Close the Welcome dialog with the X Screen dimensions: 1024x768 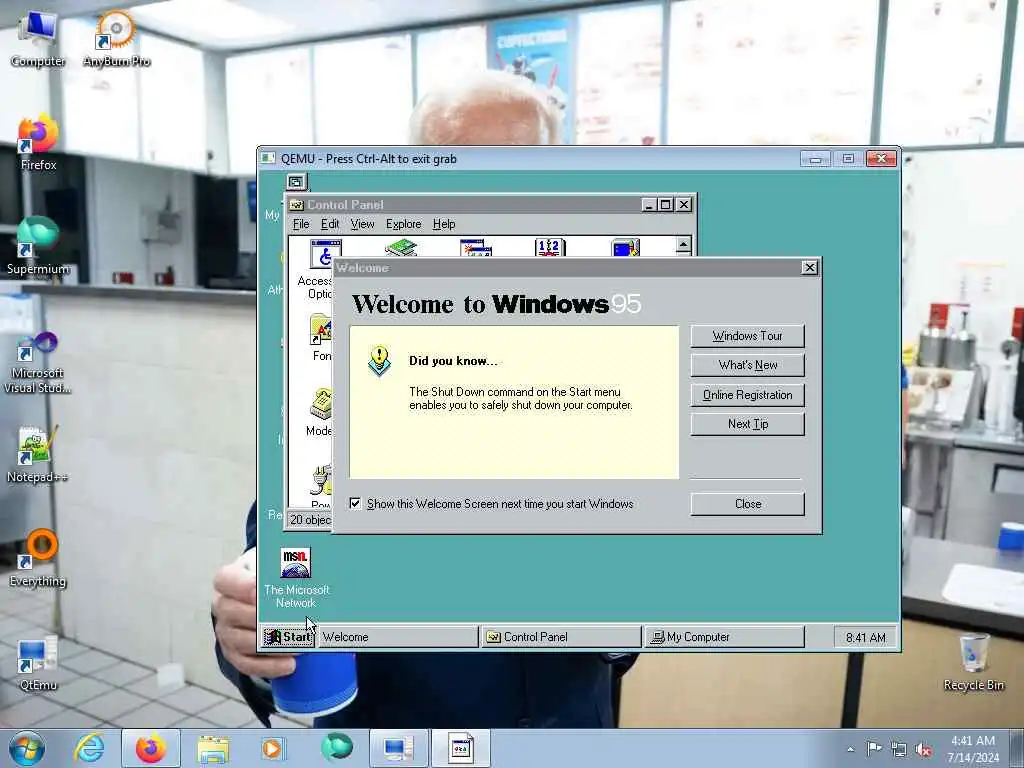click(809, 267)
